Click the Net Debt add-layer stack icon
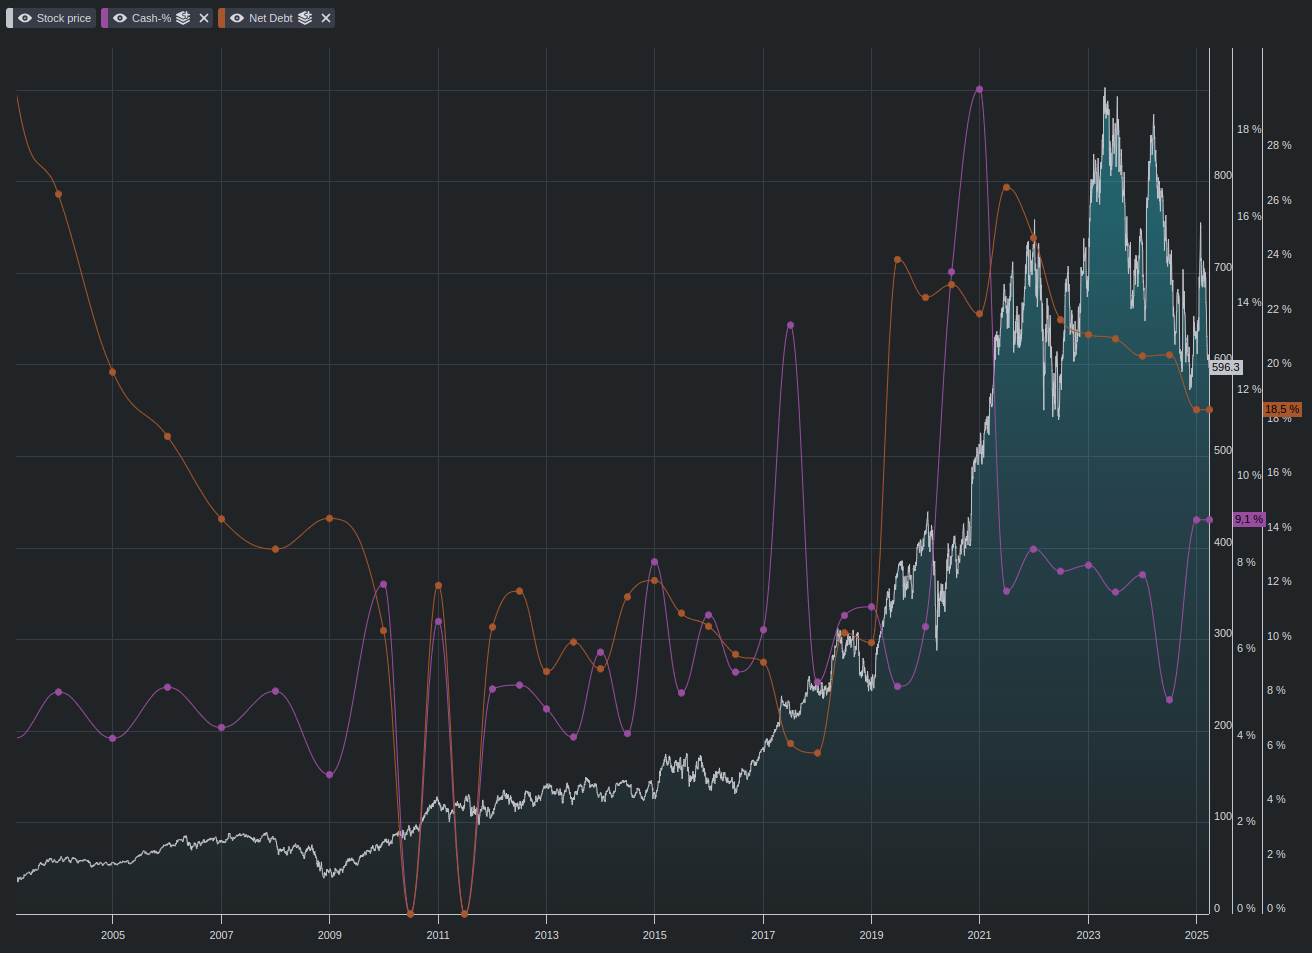1312x953 pixels. 305,18
